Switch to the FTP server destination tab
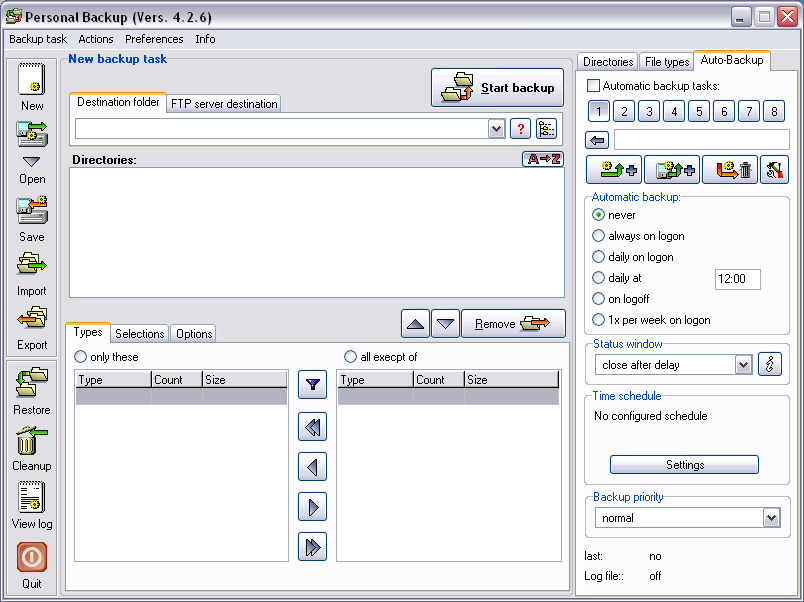 click(224, 104)
